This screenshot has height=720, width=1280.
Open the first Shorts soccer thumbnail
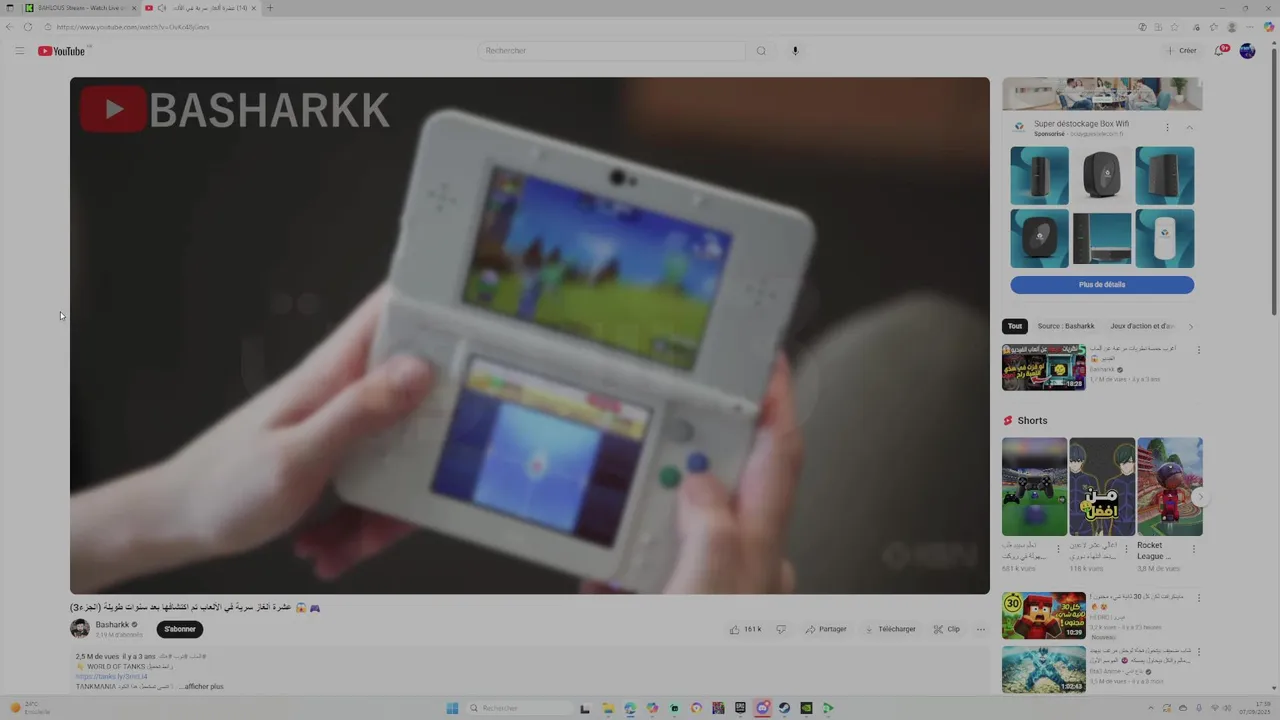click(1034, 487)
